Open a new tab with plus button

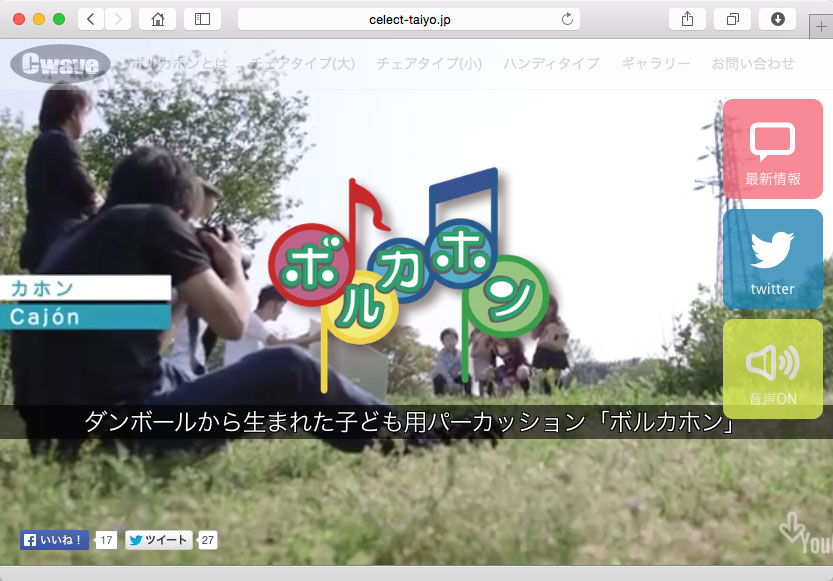[821, 26]
